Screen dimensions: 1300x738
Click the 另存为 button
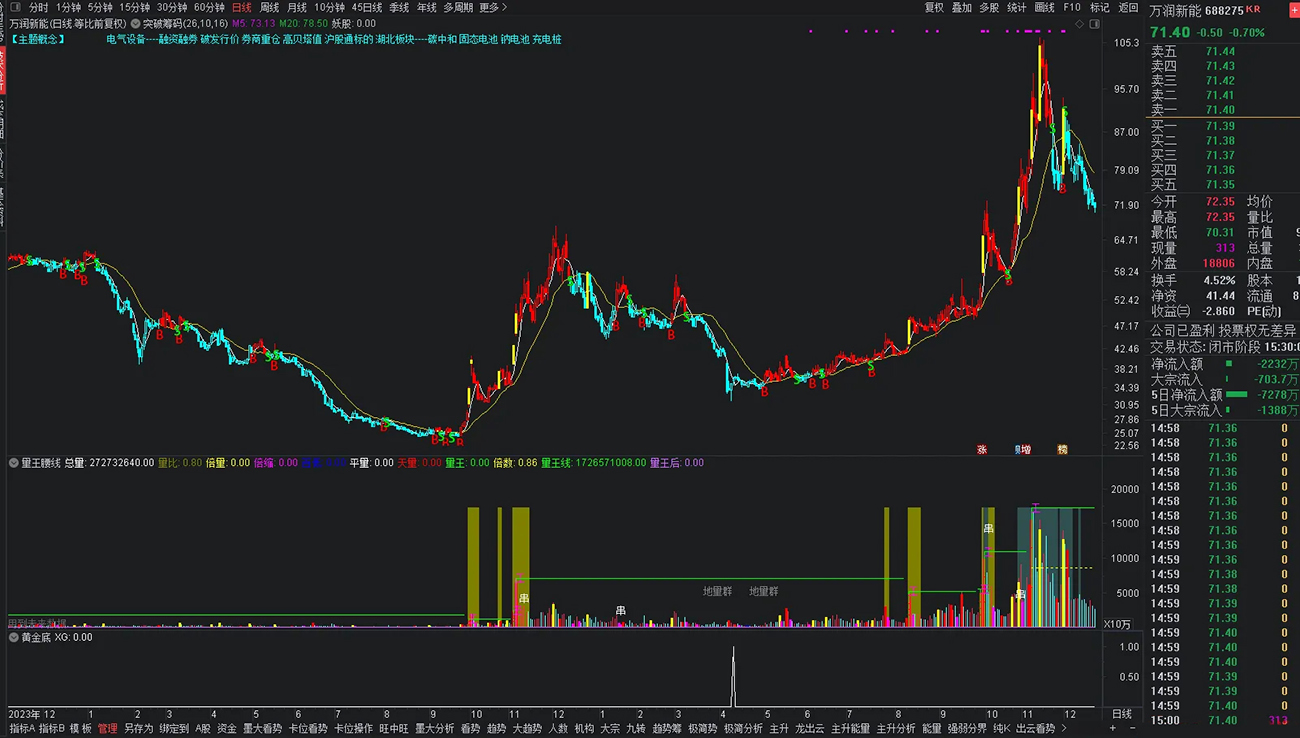pyautogui.click(x=139, y=729)
